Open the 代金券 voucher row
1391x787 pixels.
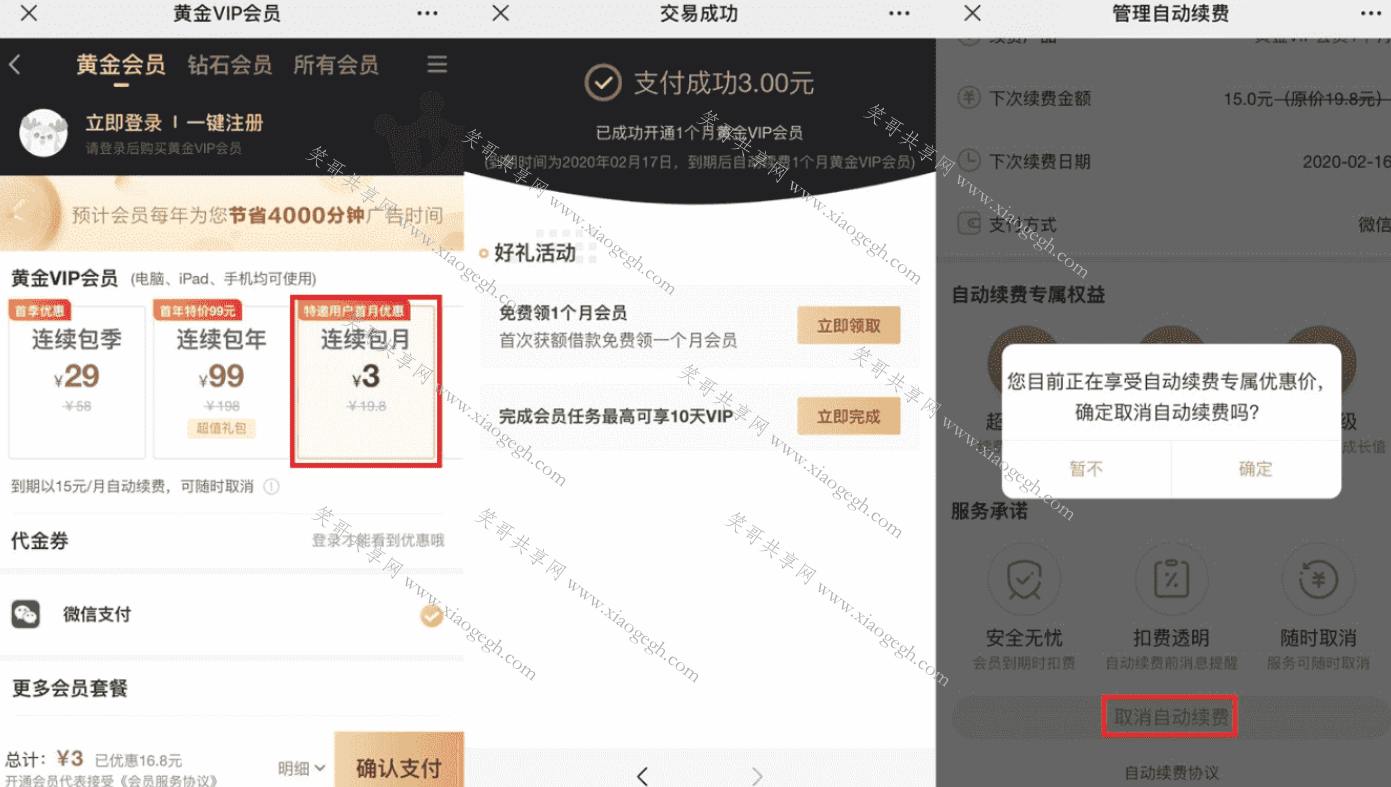pos(232,541)
